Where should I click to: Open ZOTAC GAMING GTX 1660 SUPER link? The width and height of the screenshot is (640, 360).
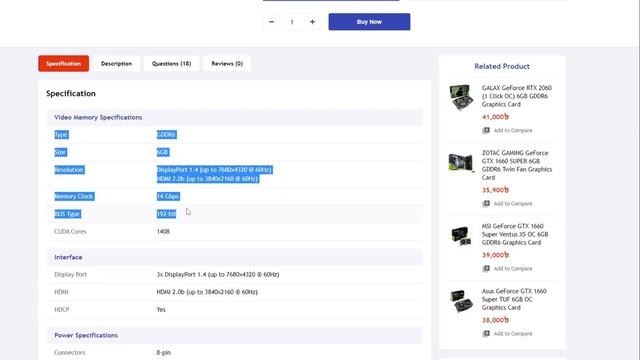pyautogui.click(x=517, y=165)
